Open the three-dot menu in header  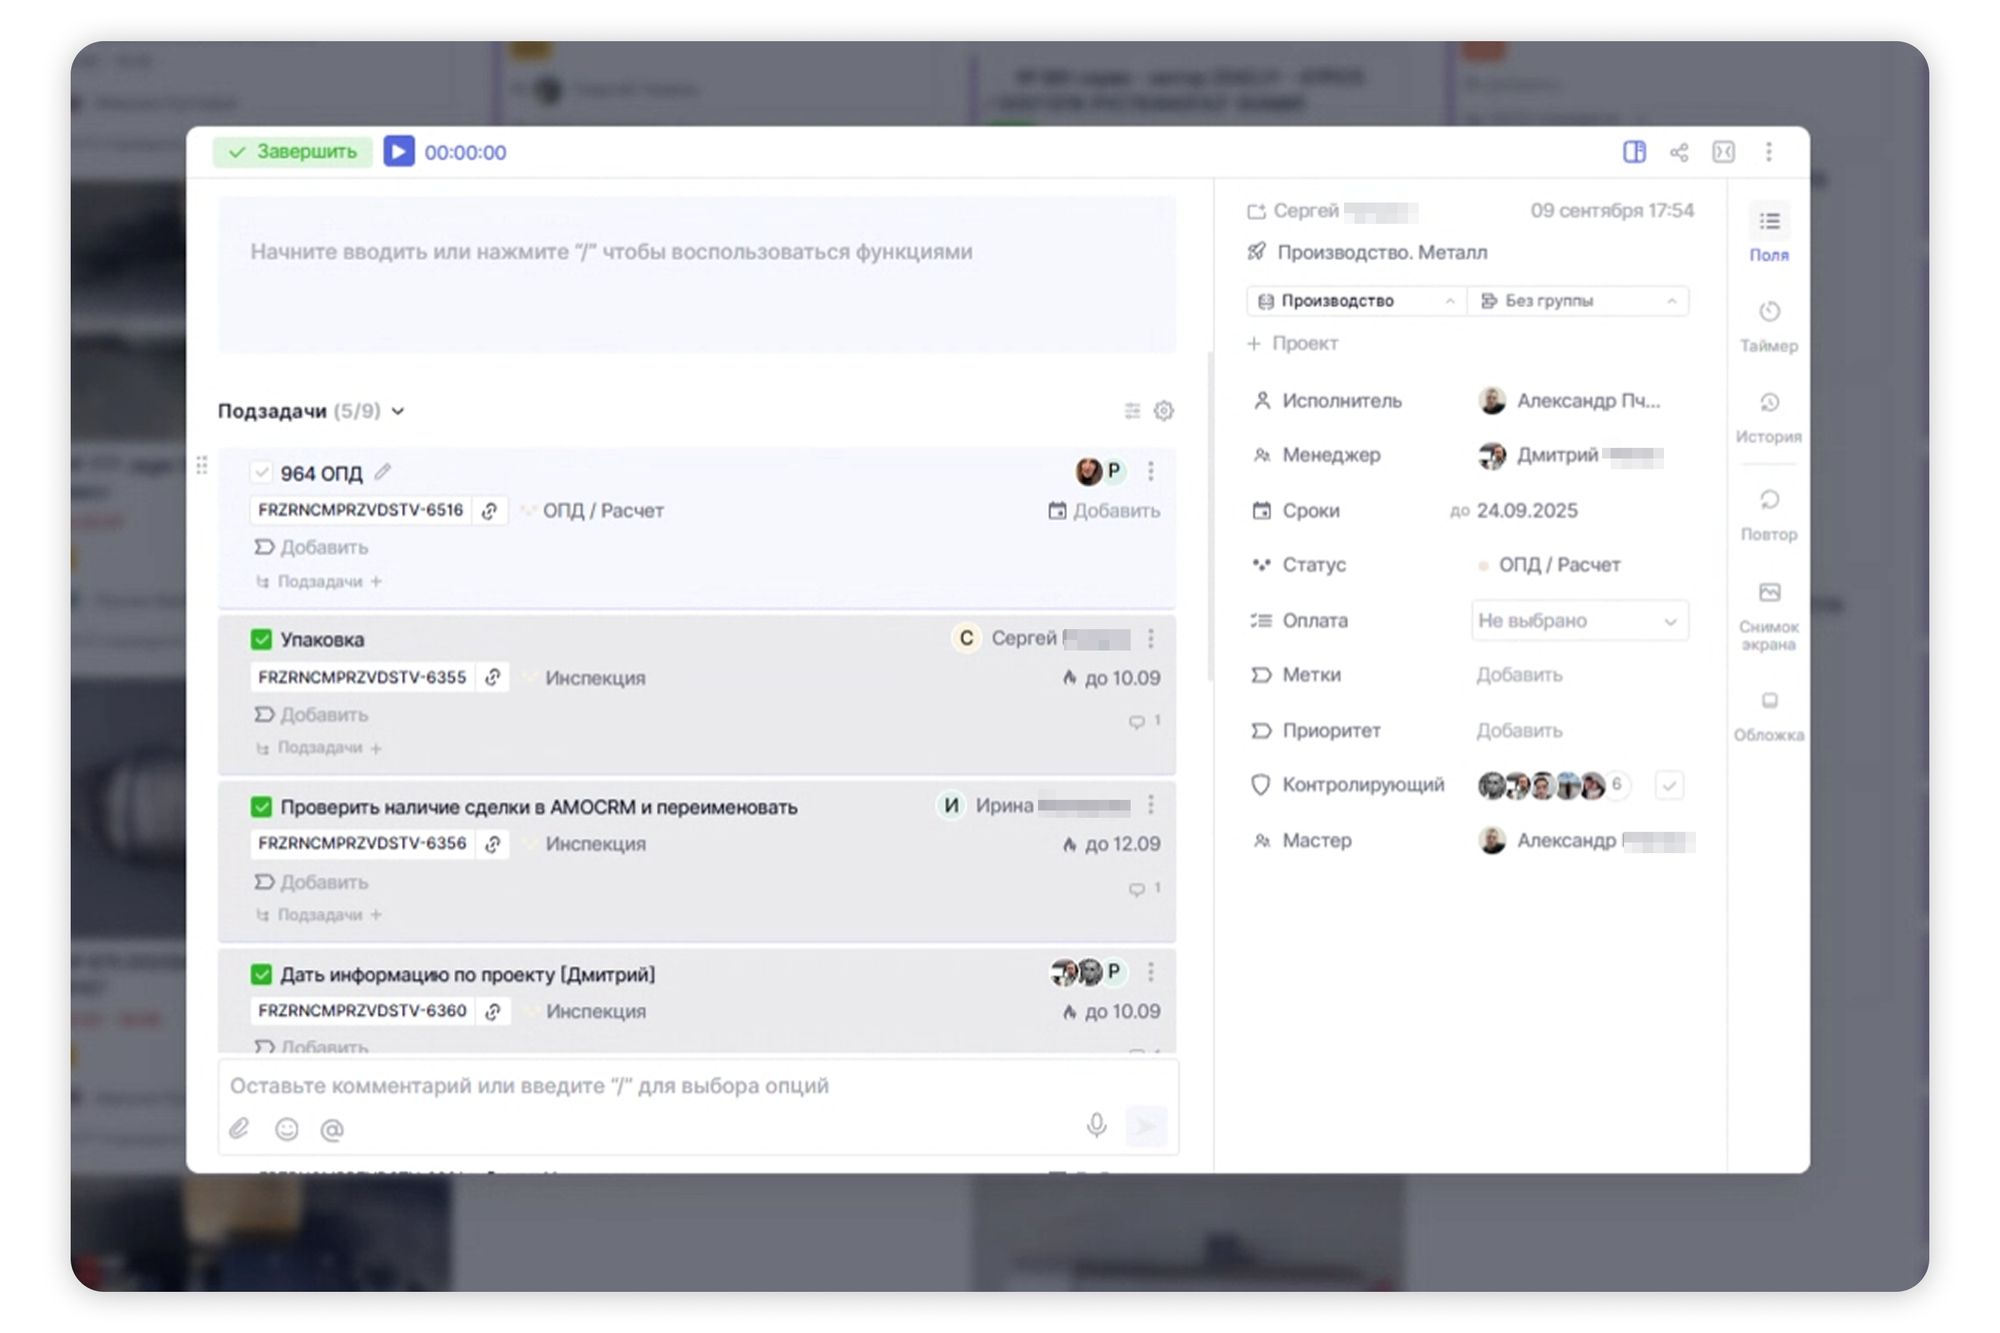[1768, 152]
